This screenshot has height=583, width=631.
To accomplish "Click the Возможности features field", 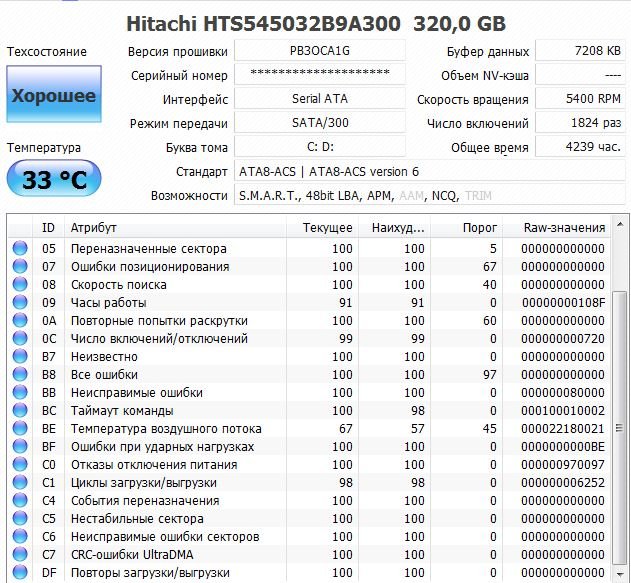I will [x=430, y=196].
